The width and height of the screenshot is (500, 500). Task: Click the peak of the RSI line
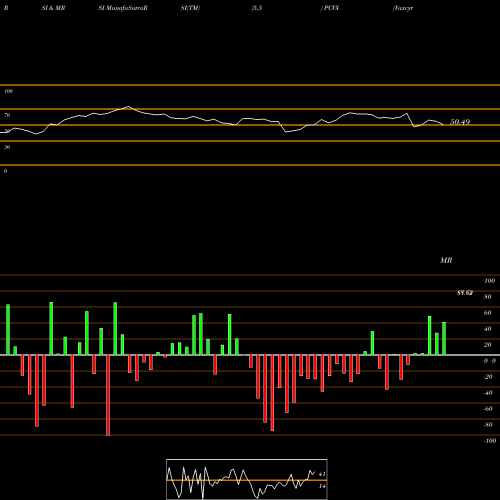click(x=128, y=107)
